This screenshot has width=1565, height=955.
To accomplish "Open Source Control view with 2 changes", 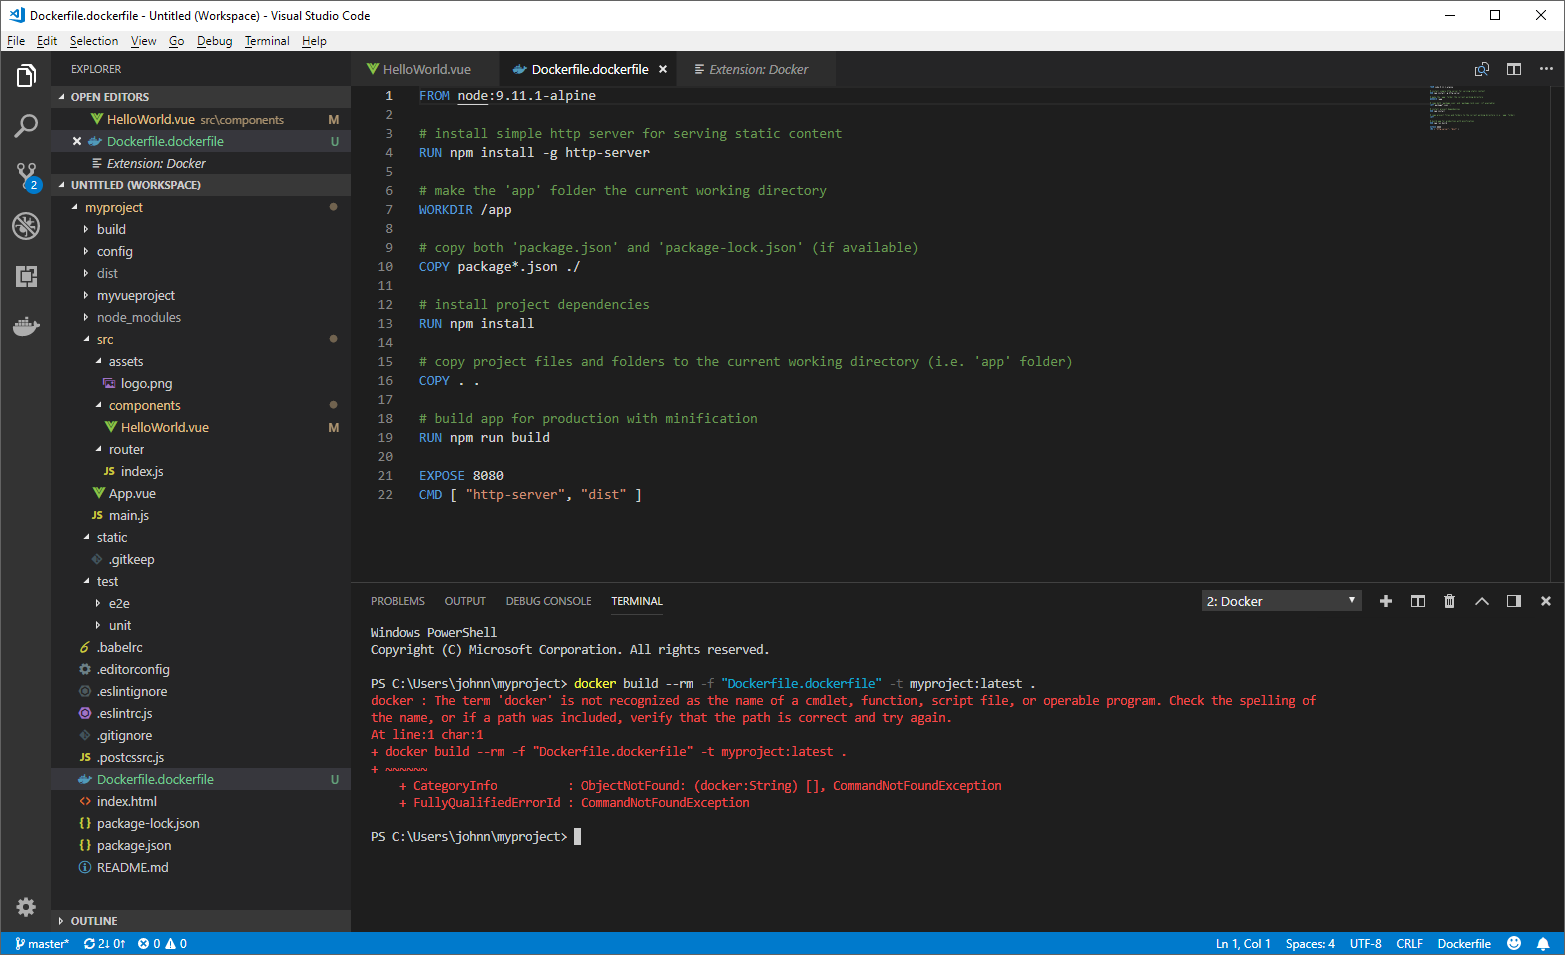I will [x=26, y=176].
